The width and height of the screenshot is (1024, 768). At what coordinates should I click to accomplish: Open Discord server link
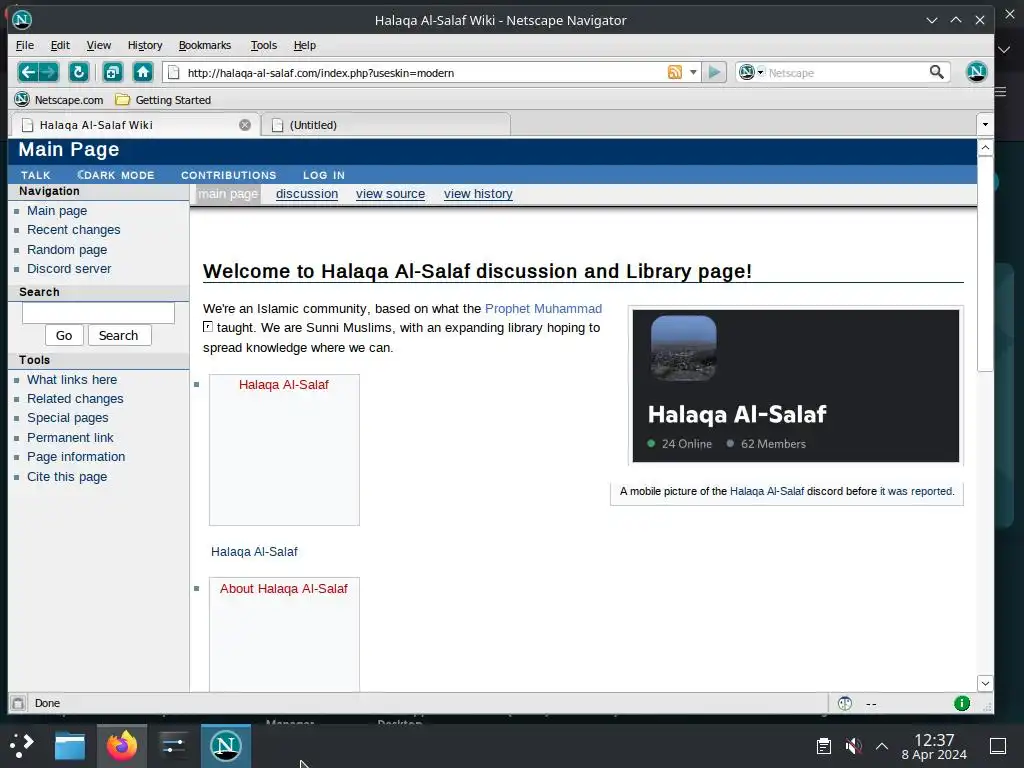69,268
